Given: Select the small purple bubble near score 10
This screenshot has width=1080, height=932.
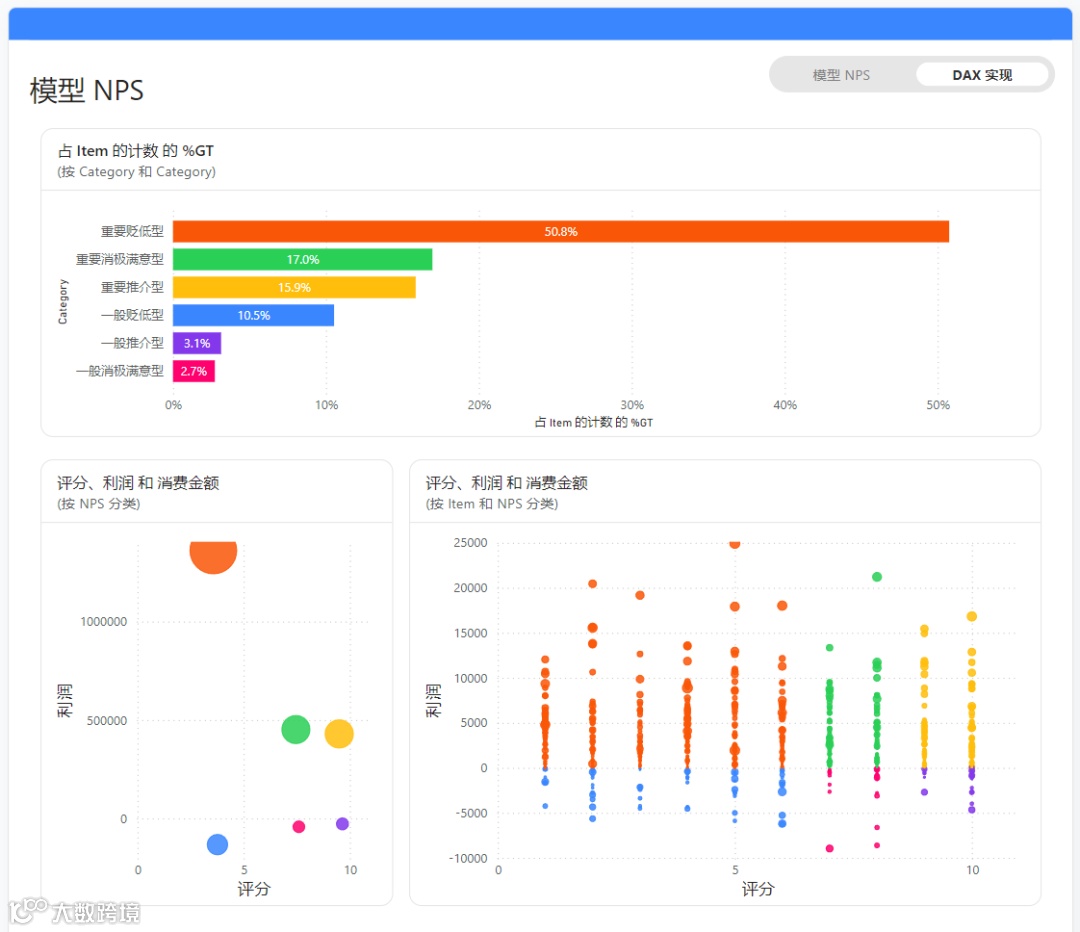Looking at the screenshot, I should pos(342,824).
